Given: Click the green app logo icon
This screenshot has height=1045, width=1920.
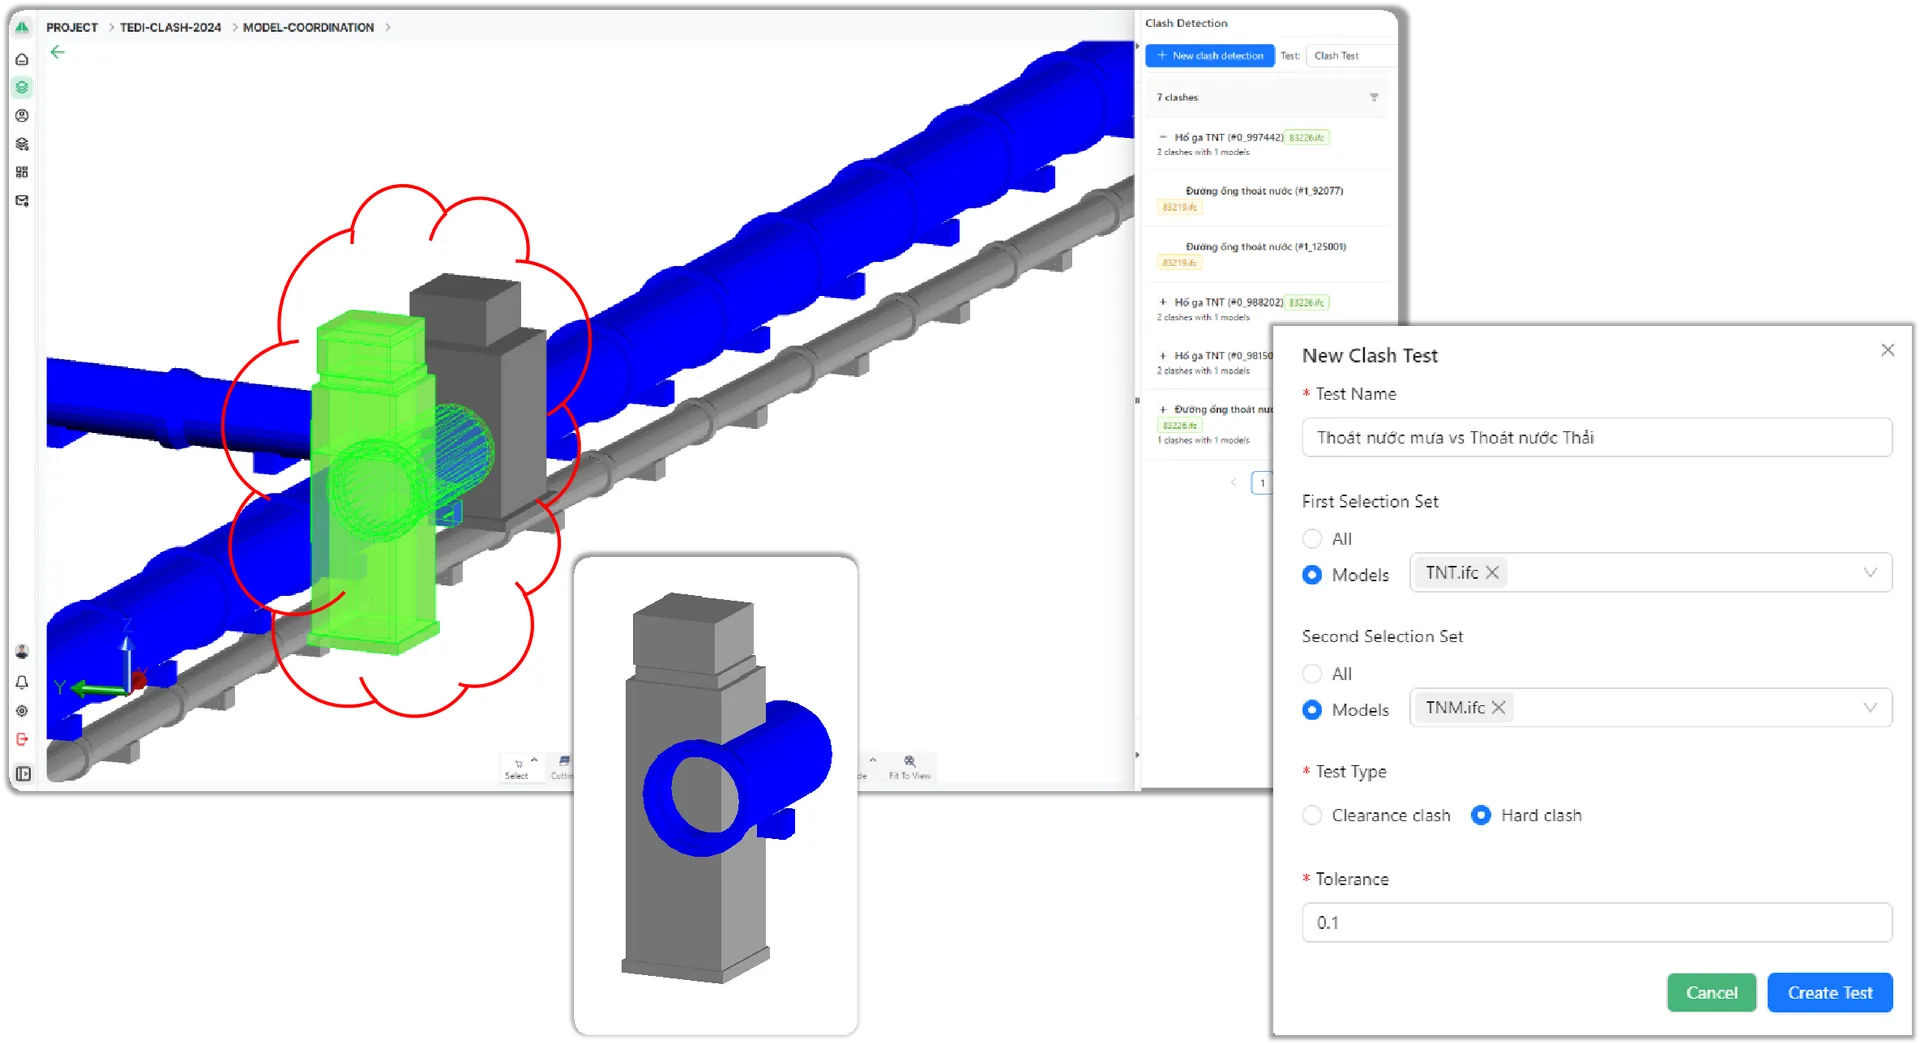Looking at the screenshot, I should tap(22, 28).
